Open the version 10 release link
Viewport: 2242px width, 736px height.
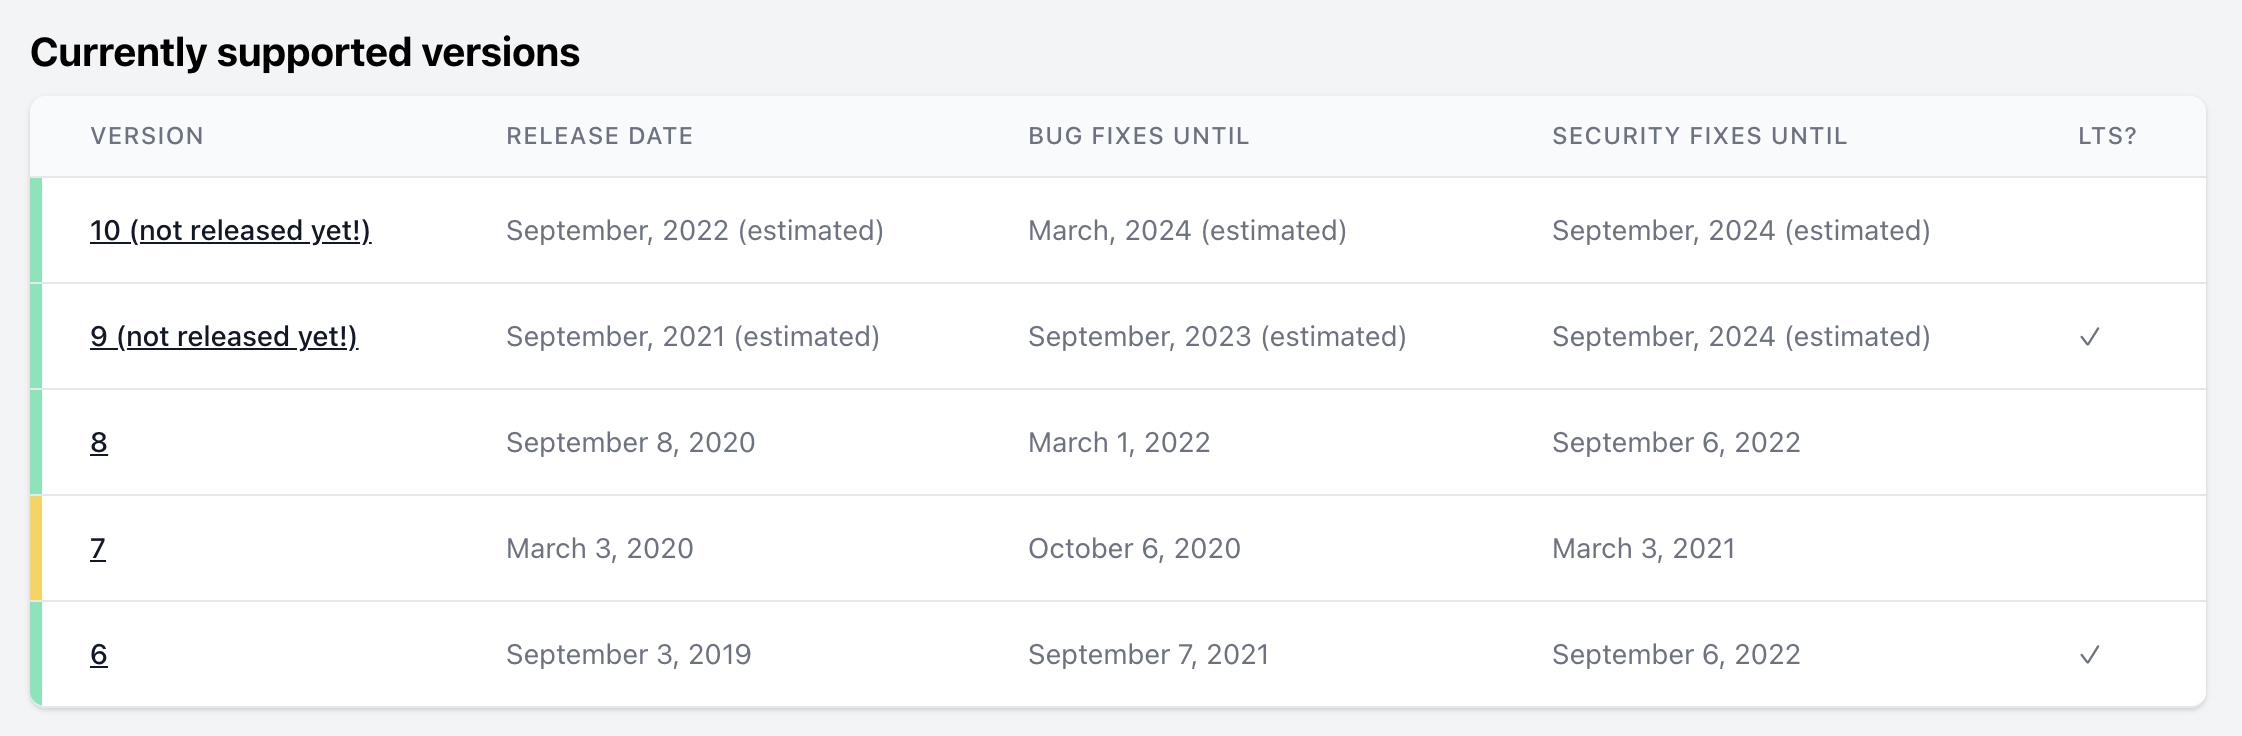tap(230, 230)
